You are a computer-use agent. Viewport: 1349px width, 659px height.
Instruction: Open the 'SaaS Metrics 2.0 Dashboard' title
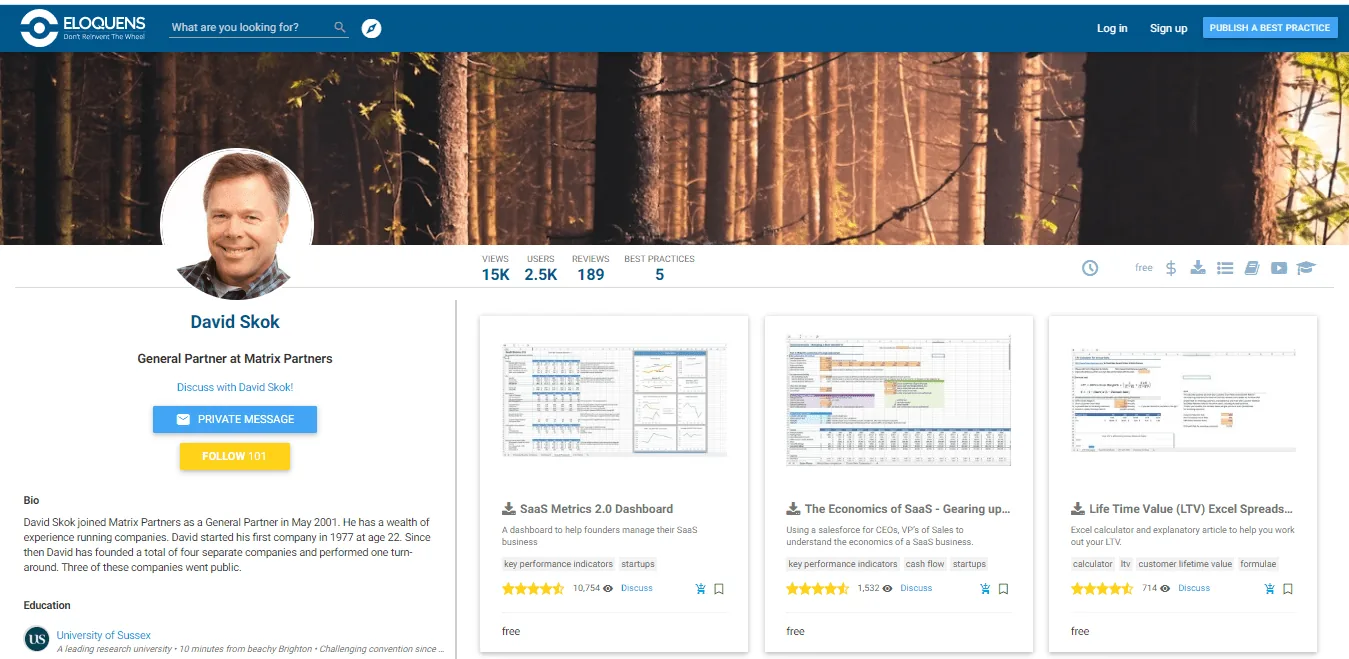coord(596,508)
